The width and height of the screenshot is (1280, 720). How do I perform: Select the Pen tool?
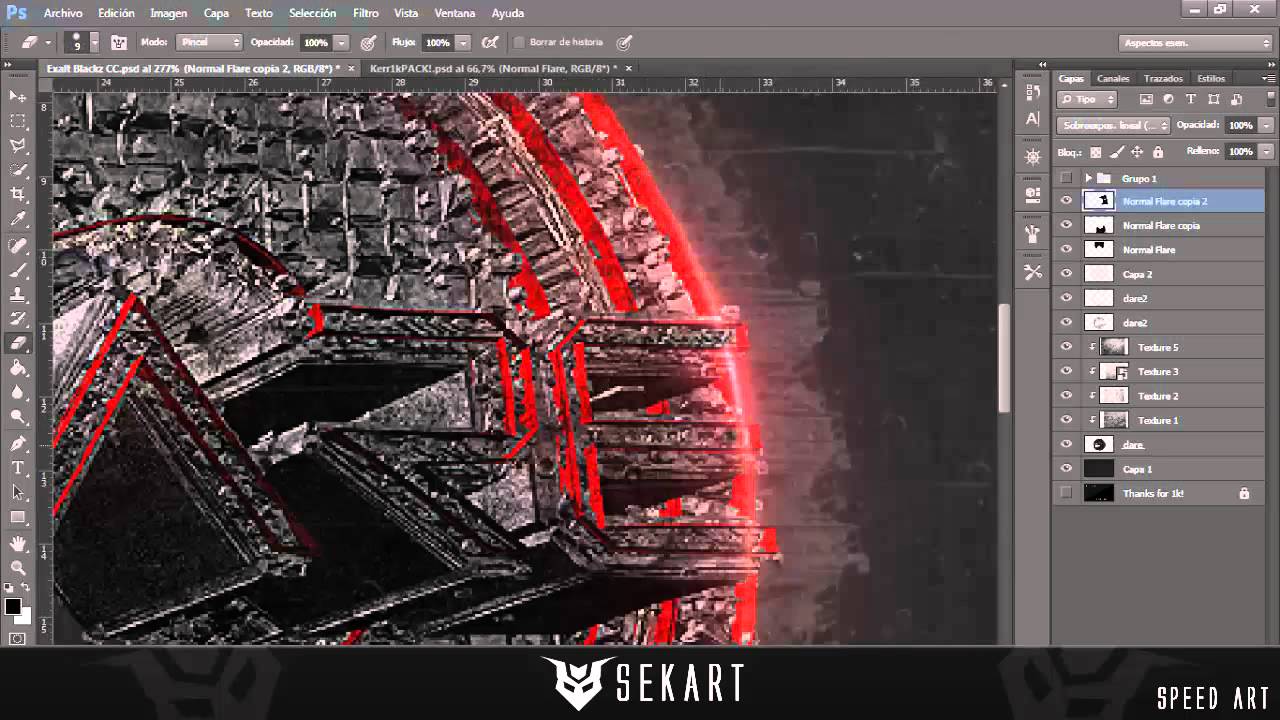click(18, 443)
